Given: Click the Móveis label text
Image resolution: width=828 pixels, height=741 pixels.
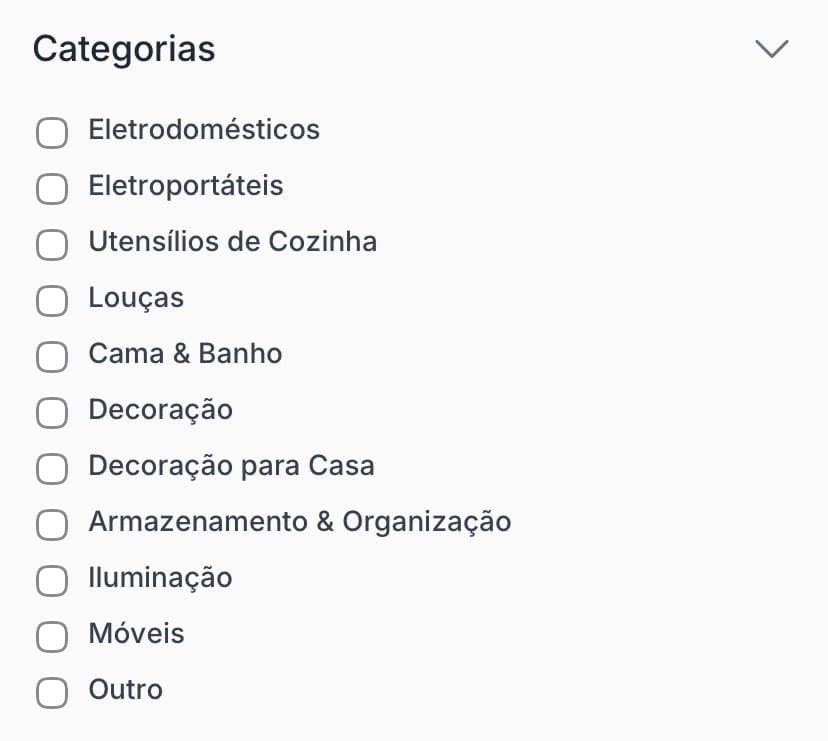Looking at the screenshot, I should [x=136, y=634].
